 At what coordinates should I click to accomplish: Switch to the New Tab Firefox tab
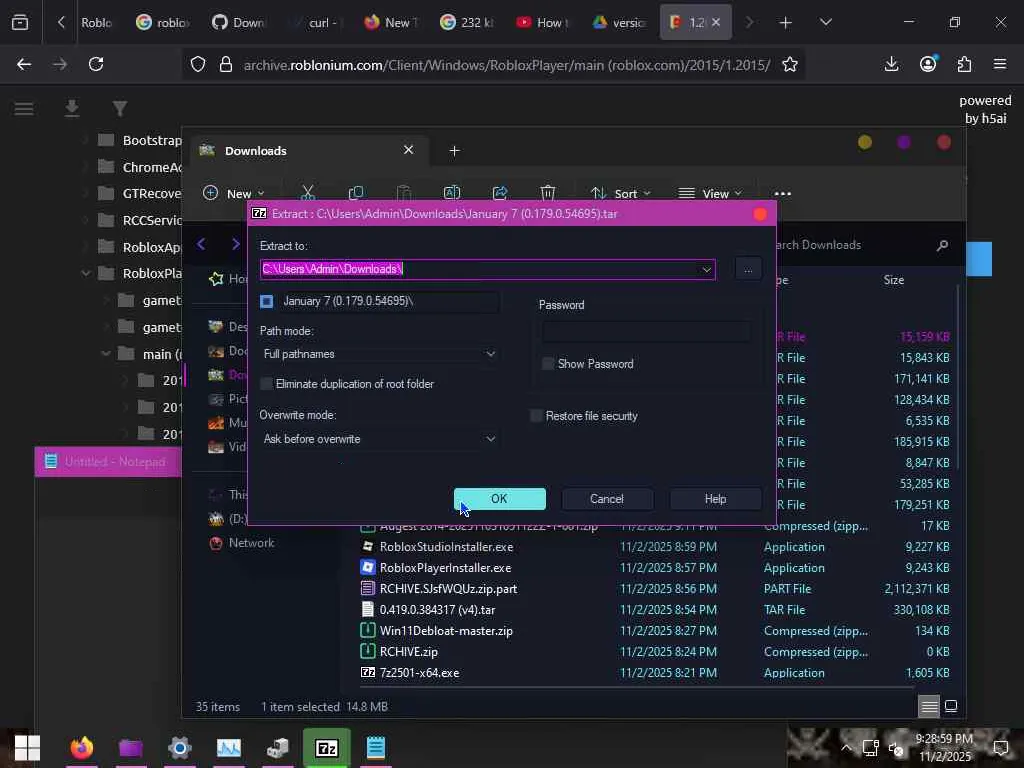(x=391, y=23)
